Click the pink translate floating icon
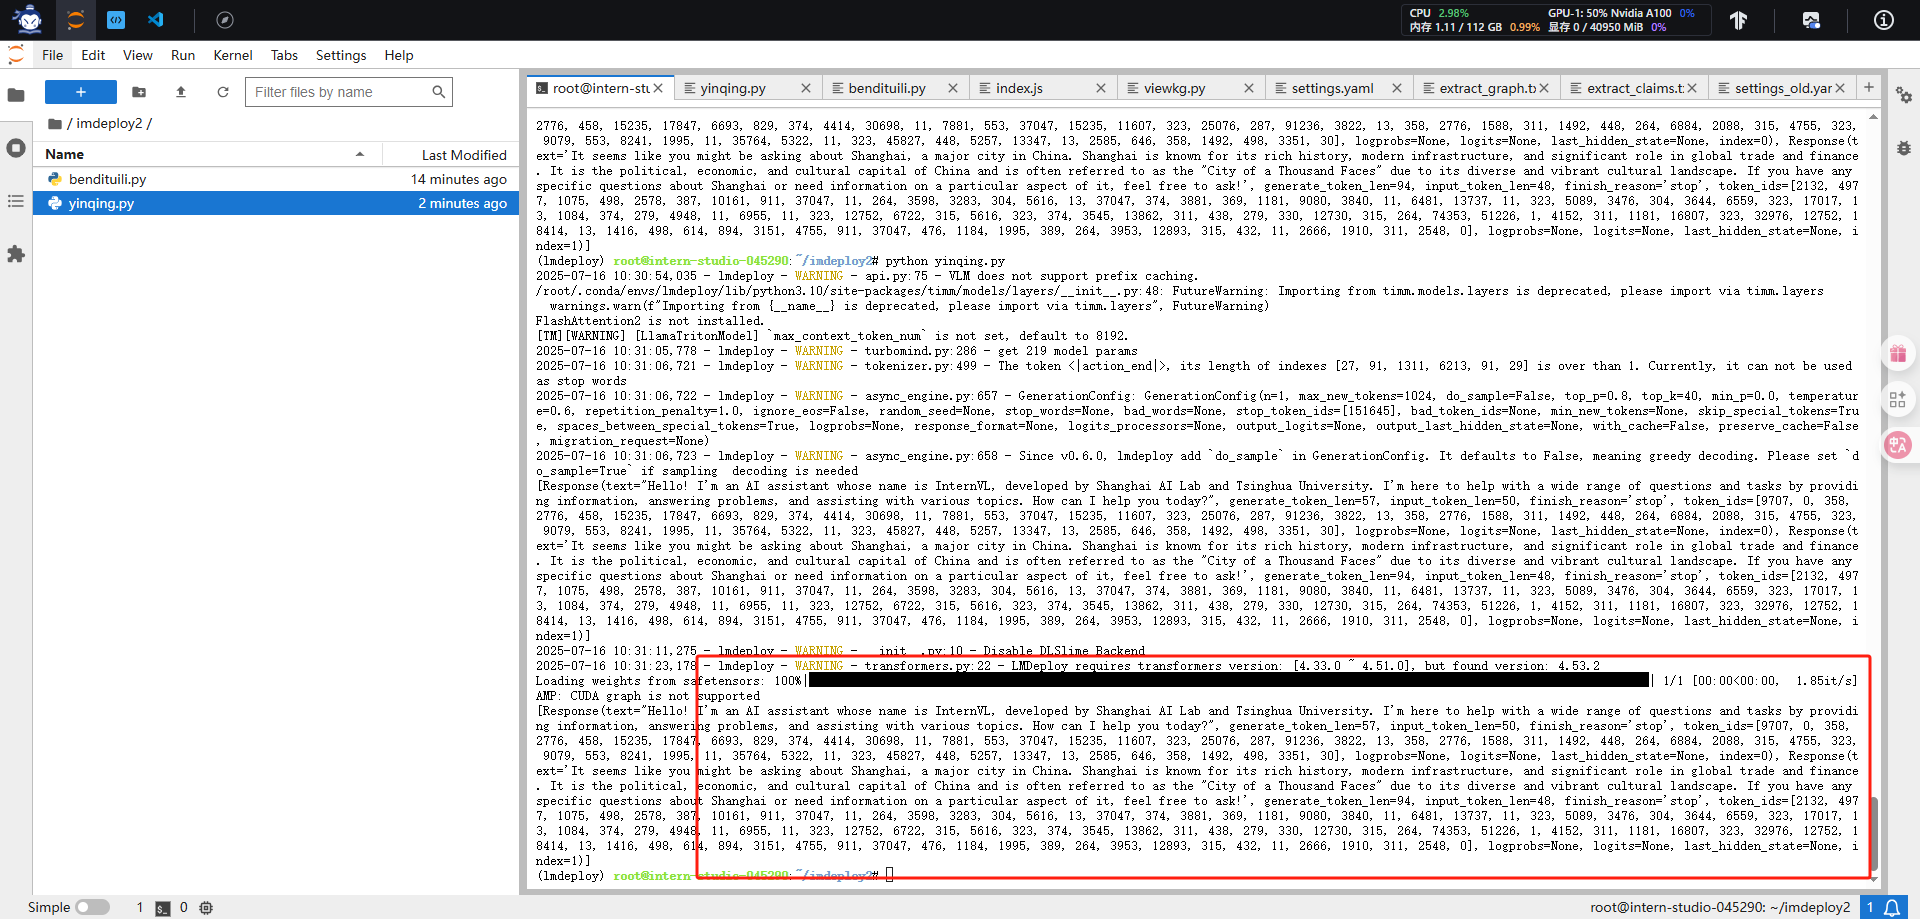 point(1898,445)
